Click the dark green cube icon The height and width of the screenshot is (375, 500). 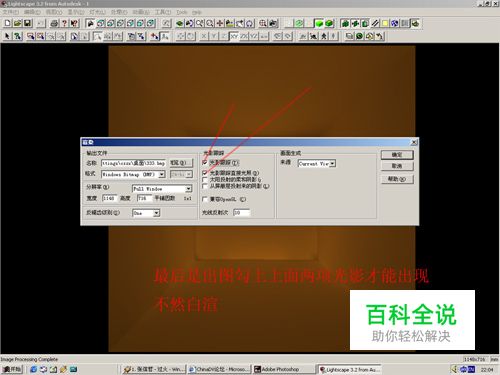click(329, 23)
